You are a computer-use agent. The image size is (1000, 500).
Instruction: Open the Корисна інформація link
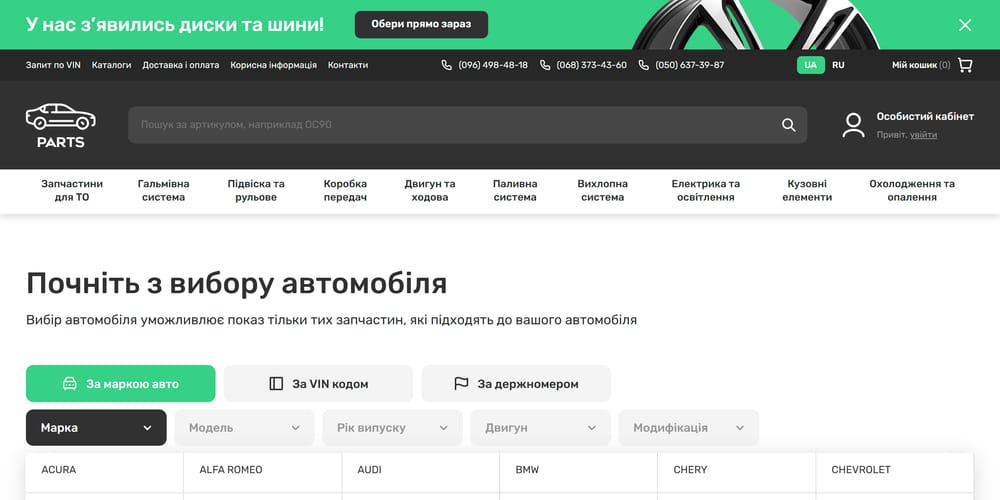(274, 65)
